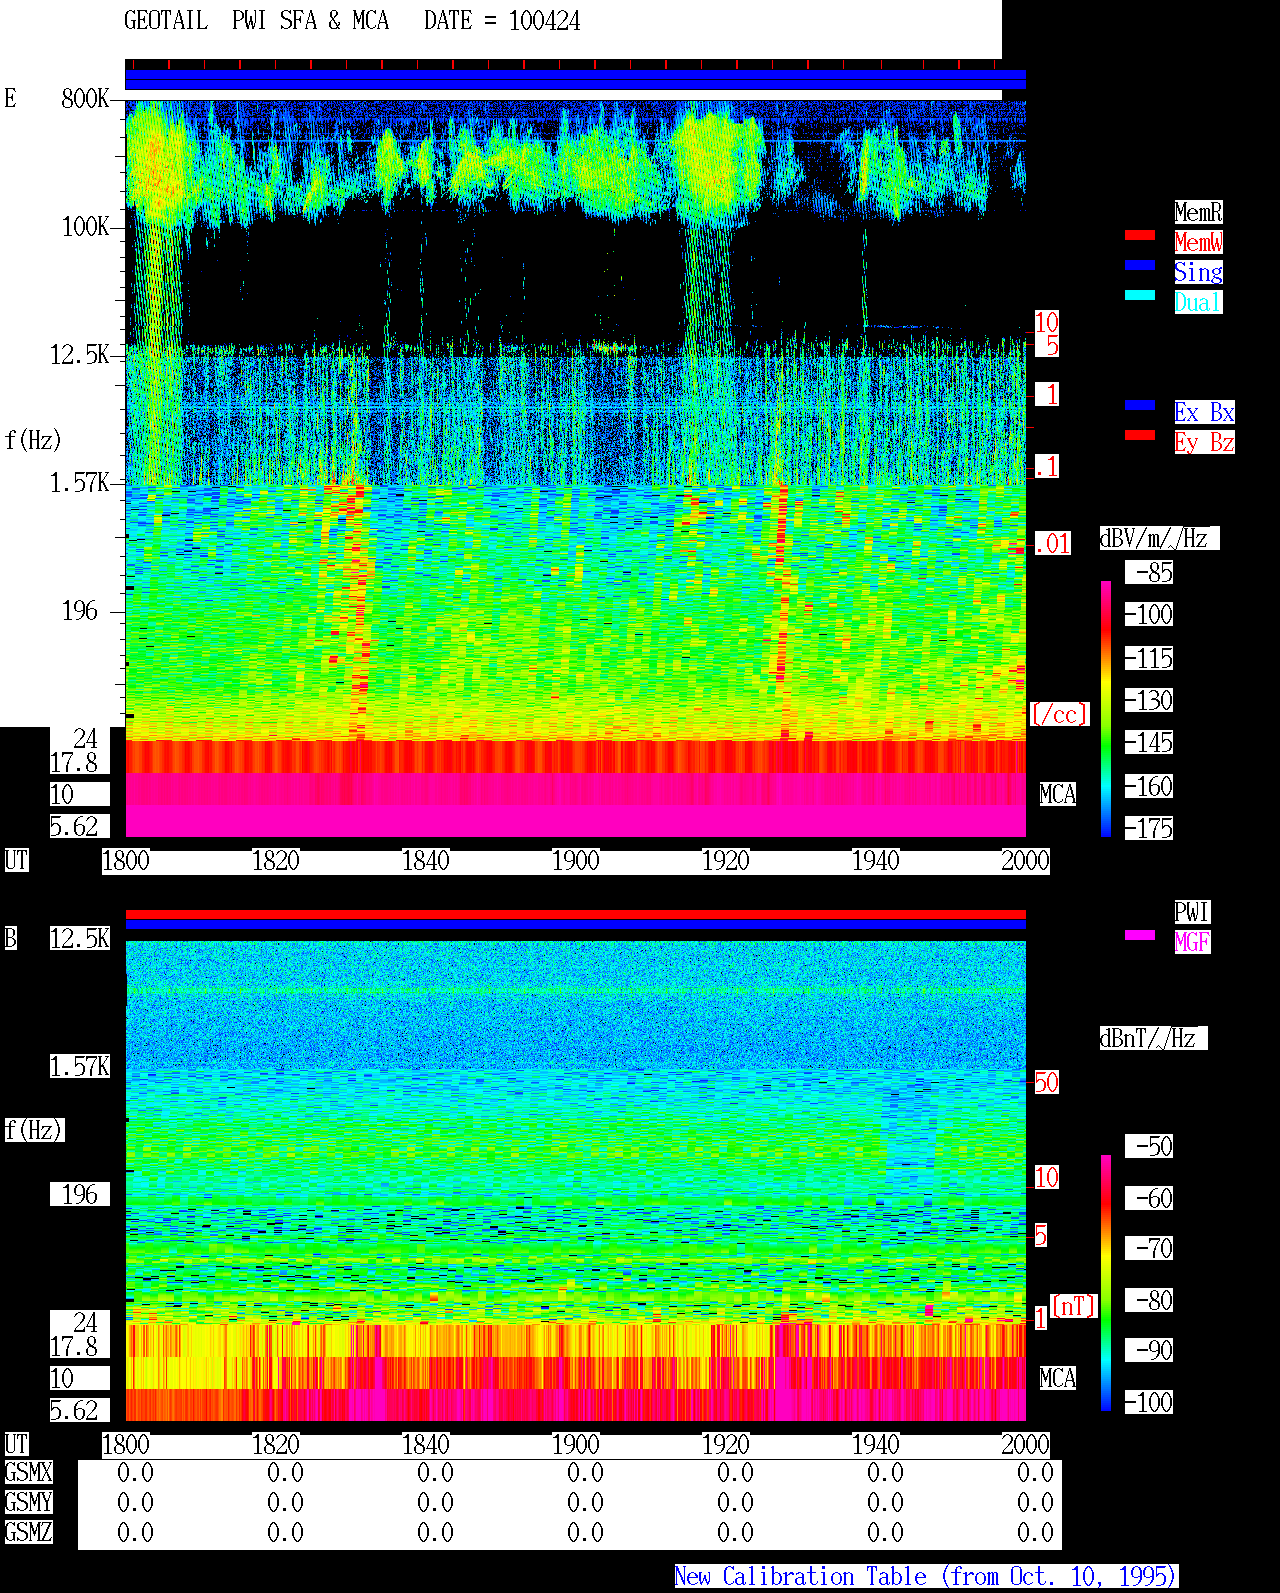Click the -80 magnetic color scale value

1150,1300
